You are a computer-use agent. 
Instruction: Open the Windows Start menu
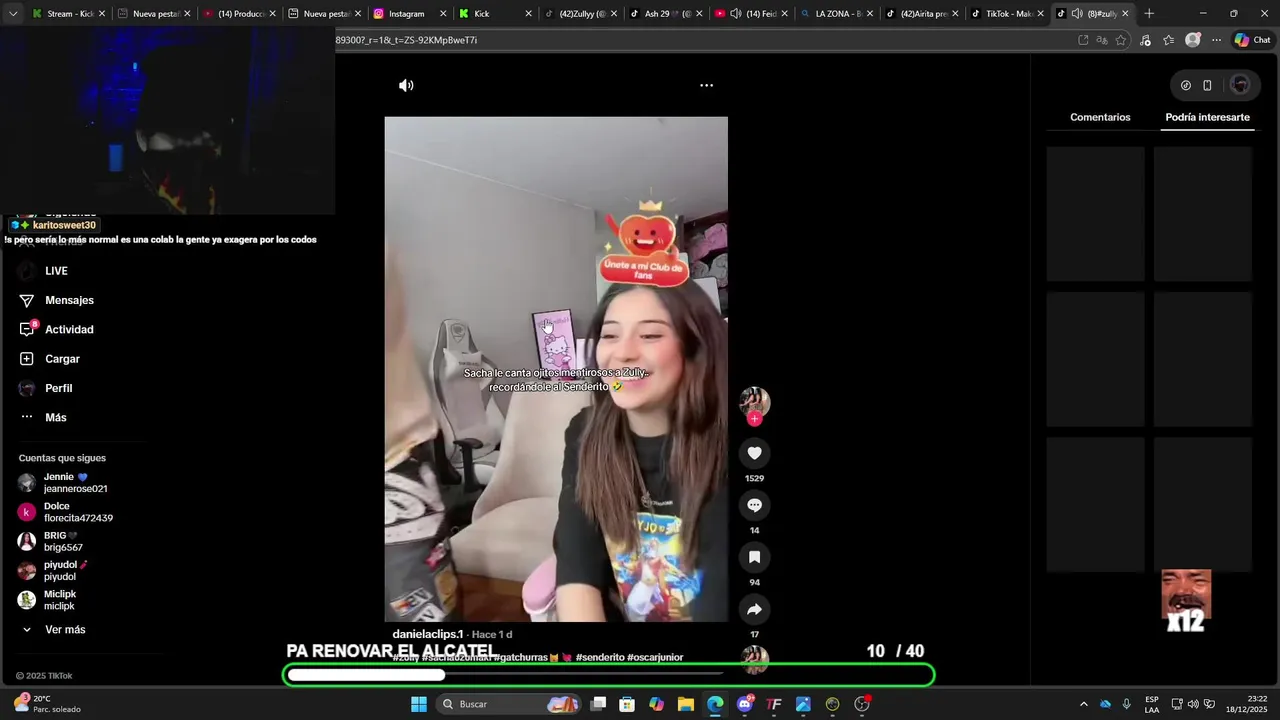click(419, 704)
